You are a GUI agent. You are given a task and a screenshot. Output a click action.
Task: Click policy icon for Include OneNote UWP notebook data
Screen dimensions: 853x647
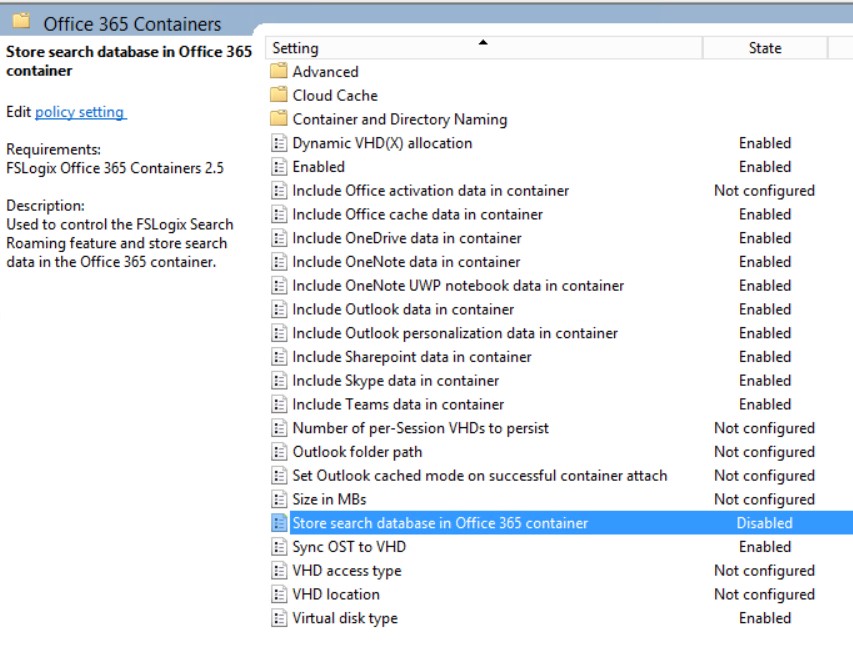pos(279,286)
